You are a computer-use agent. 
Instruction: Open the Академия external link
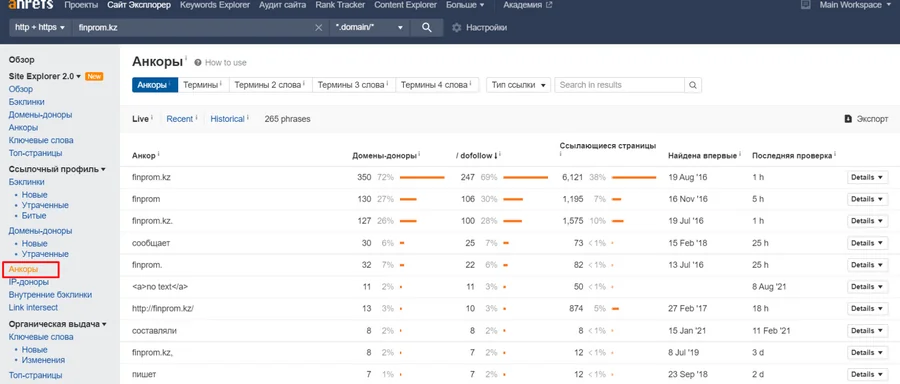[528, 5]
